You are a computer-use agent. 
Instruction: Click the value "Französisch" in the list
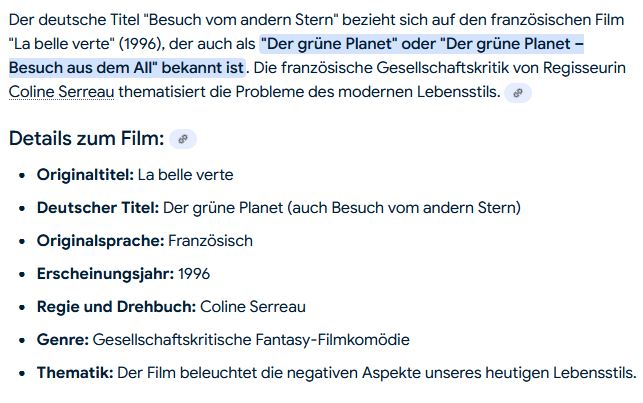click(210, 241)
